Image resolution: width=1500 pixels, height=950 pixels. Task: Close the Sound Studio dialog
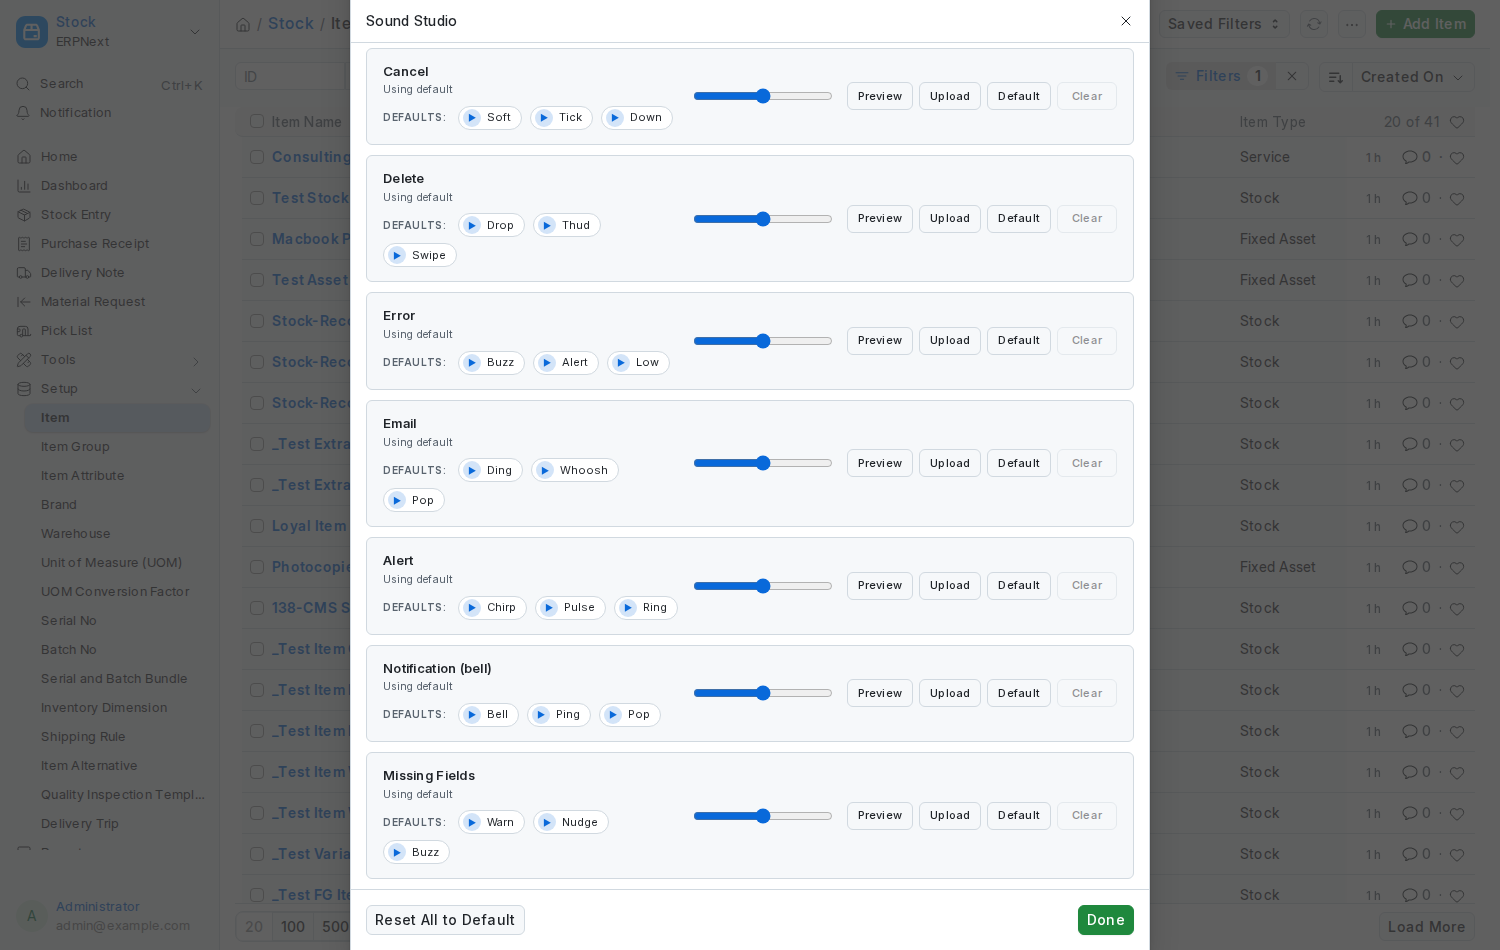(x=1126, y=21)
